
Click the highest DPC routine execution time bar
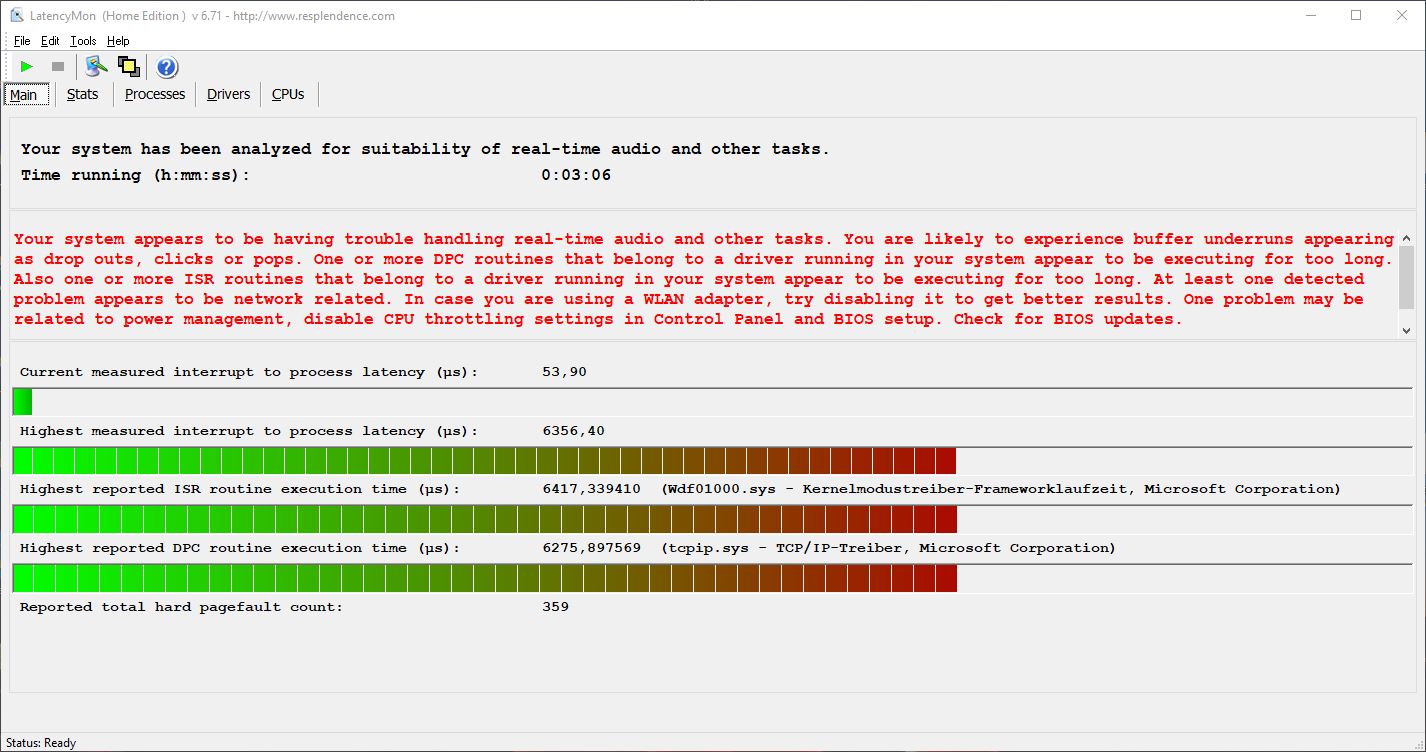point(484,578)
